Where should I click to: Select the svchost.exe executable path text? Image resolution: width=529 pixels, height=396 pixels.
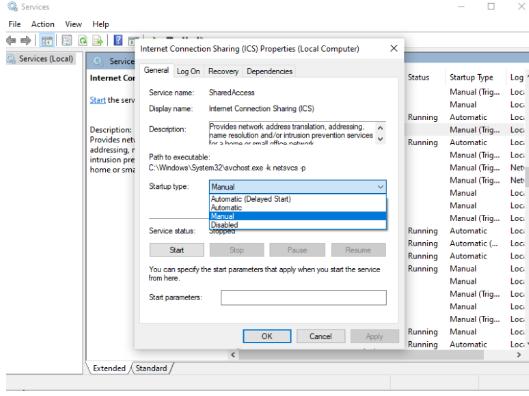coord(227,168)
